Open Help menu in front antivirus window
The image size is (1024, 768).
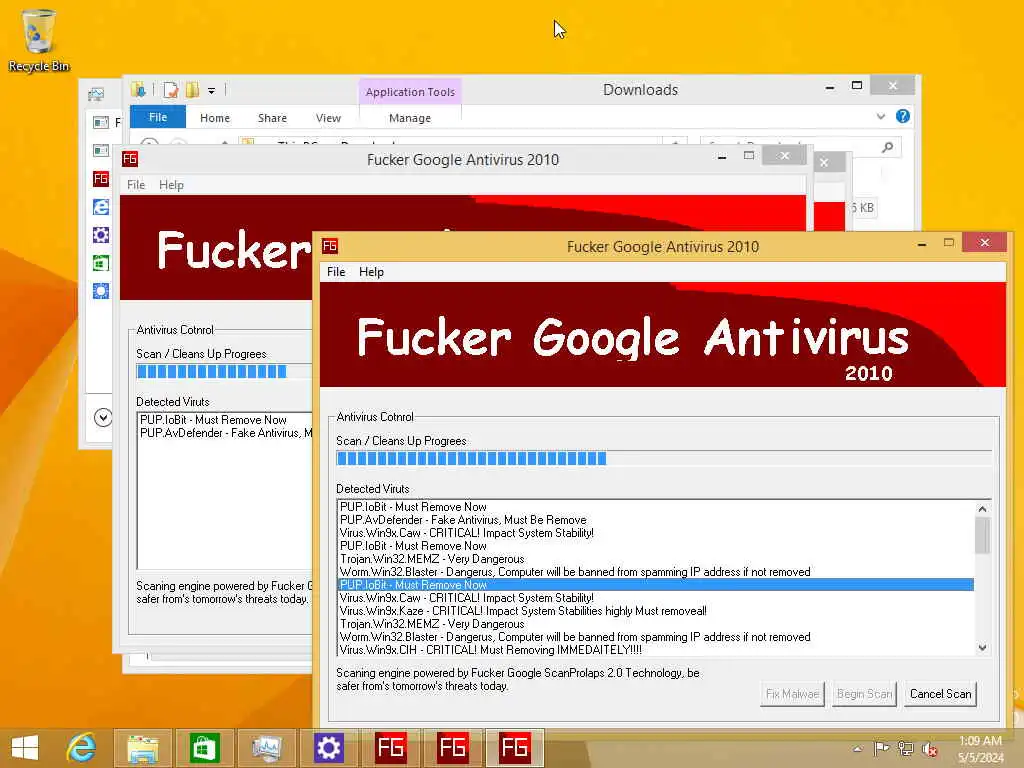(x=371, y=272)
